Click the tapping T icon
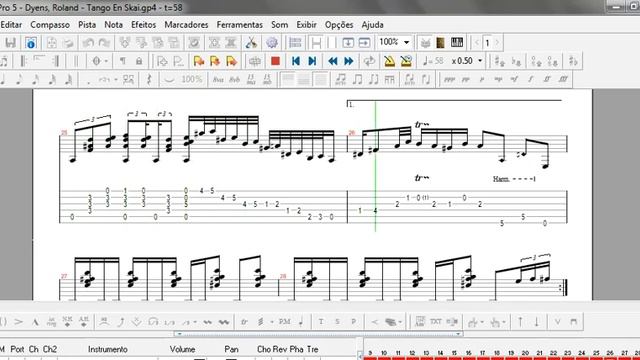Screen dimensions: 640x360 (321, 322)
